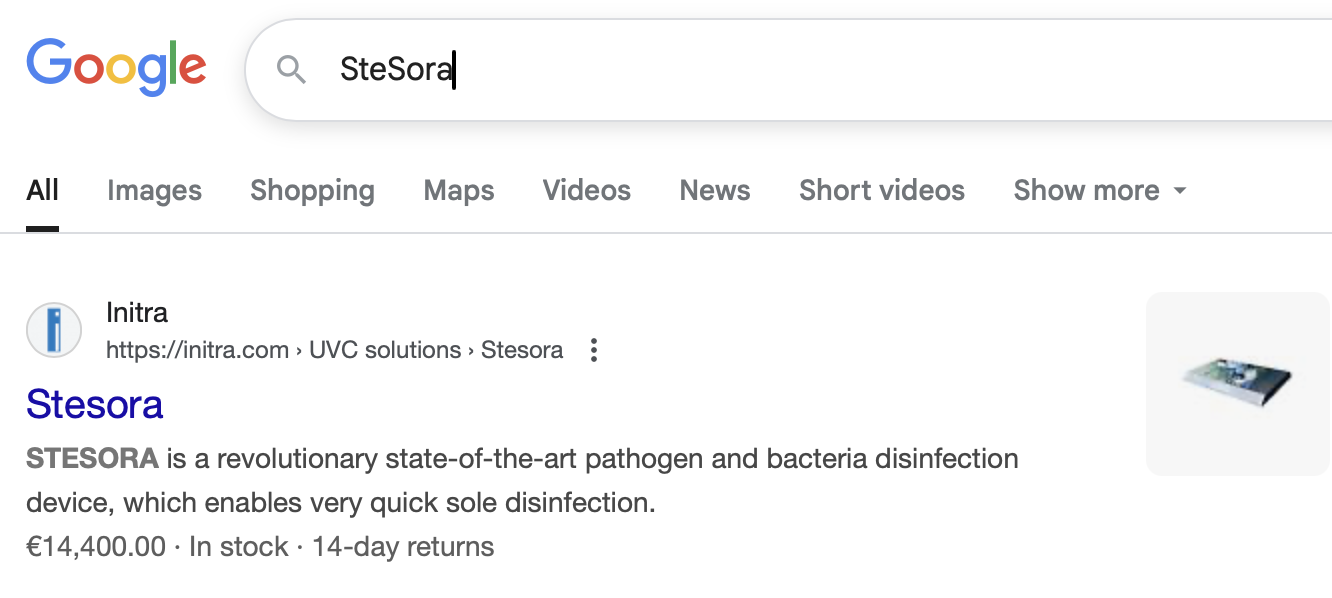Go to the News tab
Viewport: 1332px width, 598px height.
(x=715, y=190)
